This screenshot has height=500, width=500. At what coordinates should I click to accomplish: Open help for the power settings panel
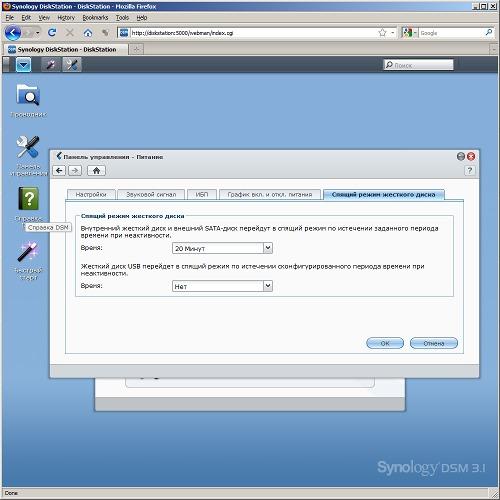[470, 171]
